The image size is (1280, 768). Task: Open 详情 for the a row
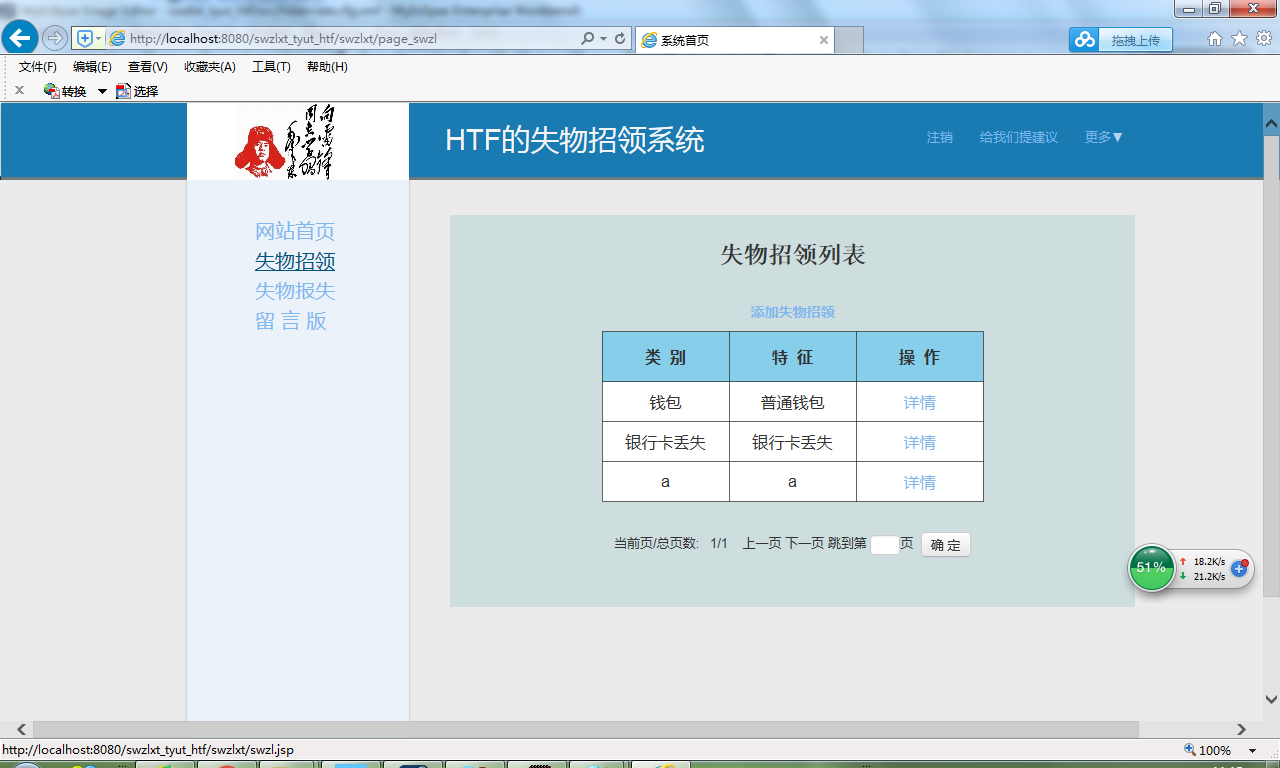pos(920,482)
